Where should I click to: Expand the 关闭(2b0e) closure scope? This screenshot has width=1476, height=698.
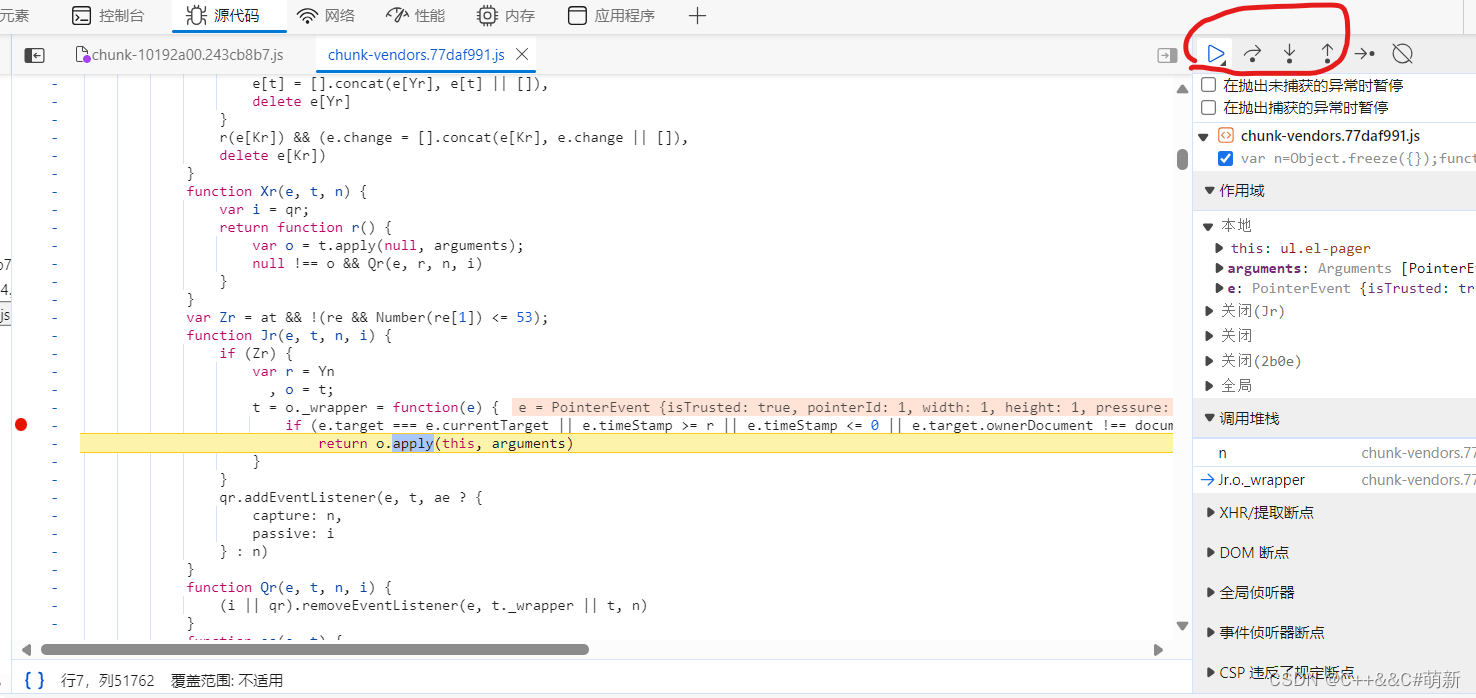(1209, 361)
